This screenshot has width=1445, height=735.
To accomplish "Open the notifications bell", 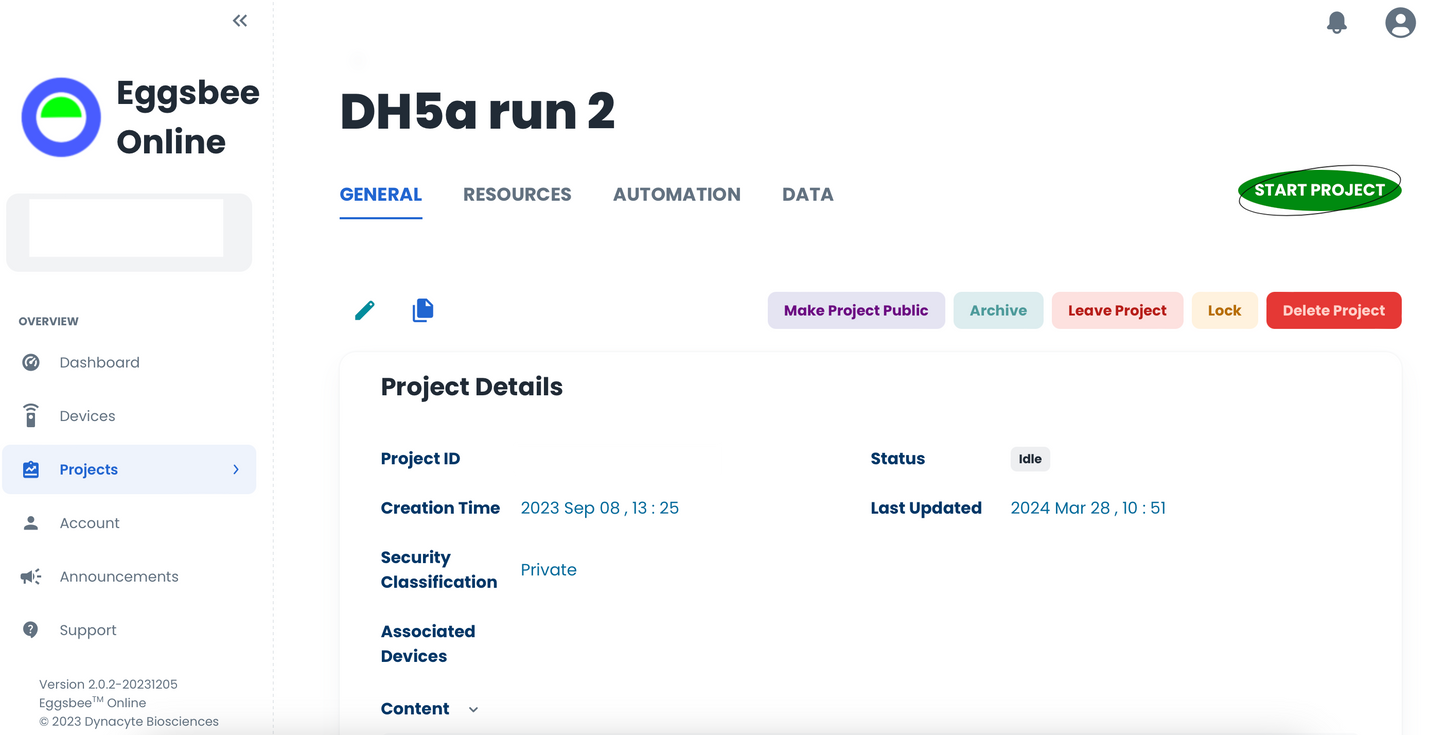I will point(1336,23).
